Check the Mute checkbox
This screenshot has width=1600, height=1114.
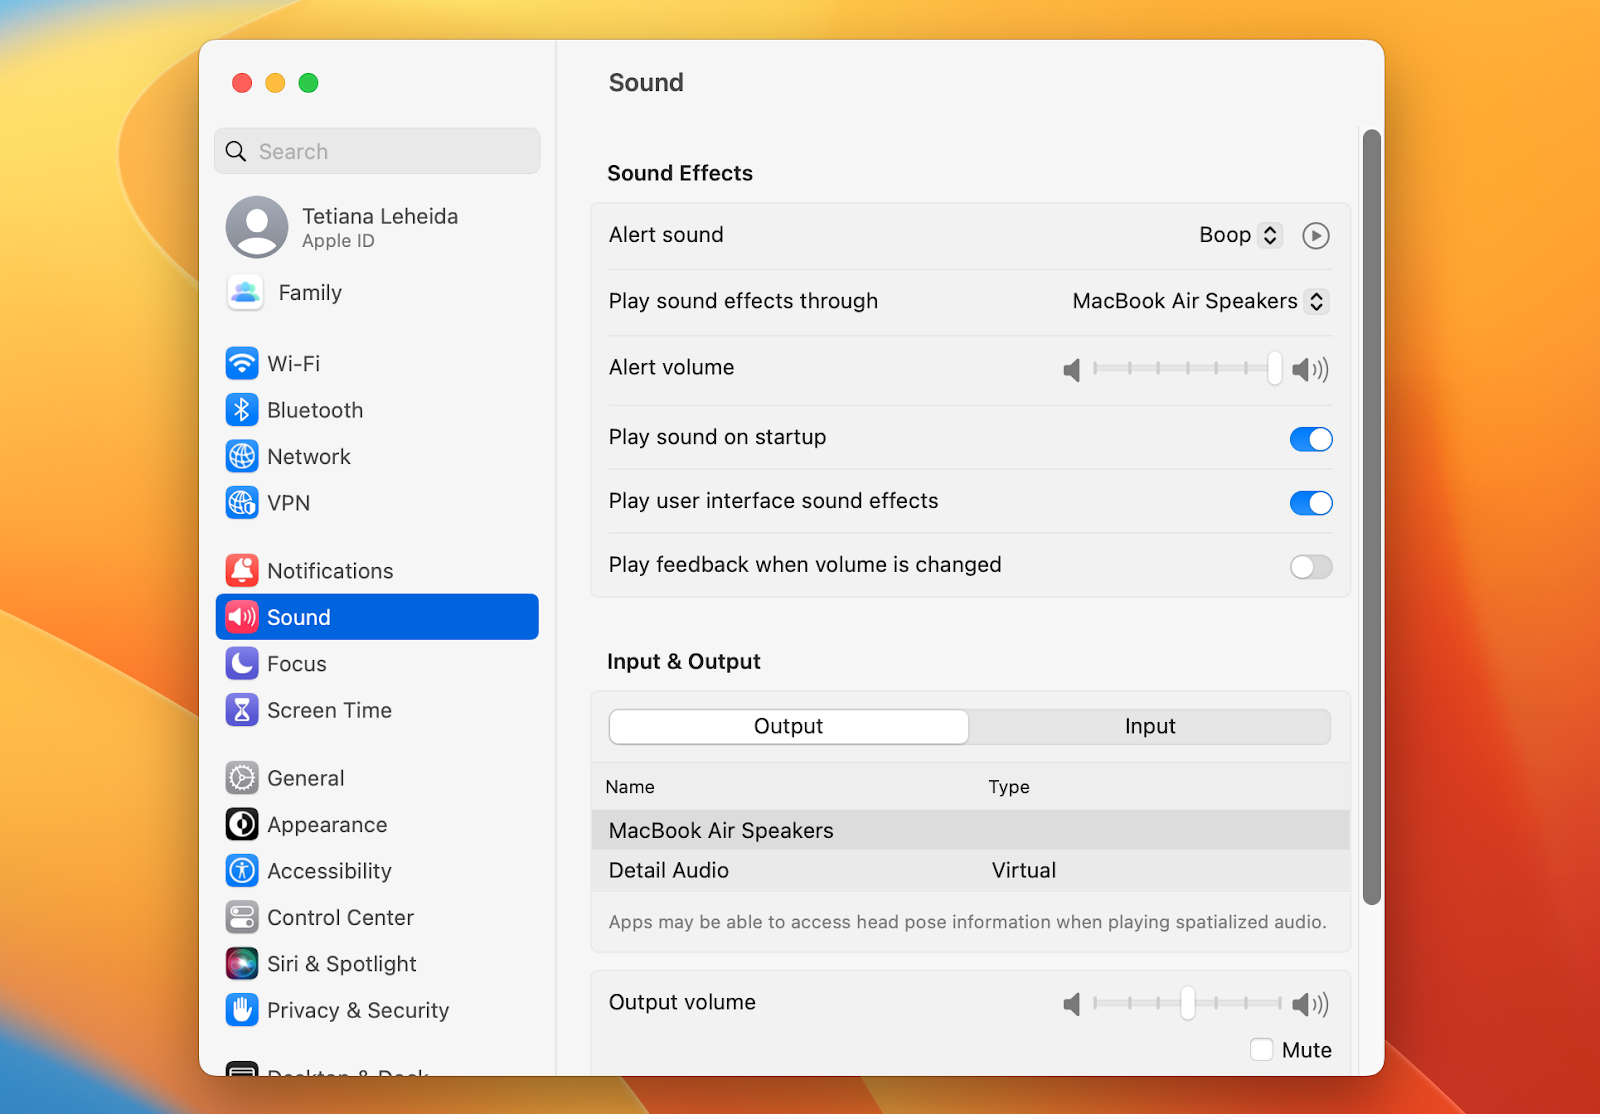pyautogui.click(x=1262, y=1049)
